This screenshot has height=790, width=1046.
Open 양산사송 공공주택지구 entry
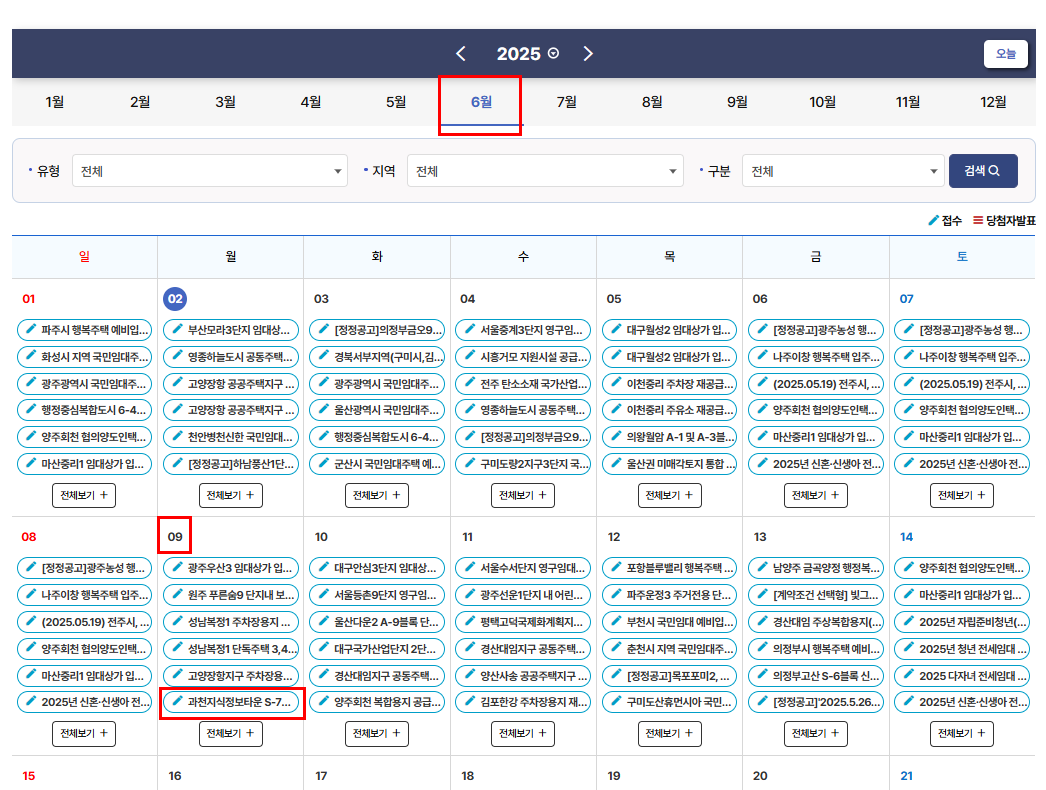[x=523, y=675]
